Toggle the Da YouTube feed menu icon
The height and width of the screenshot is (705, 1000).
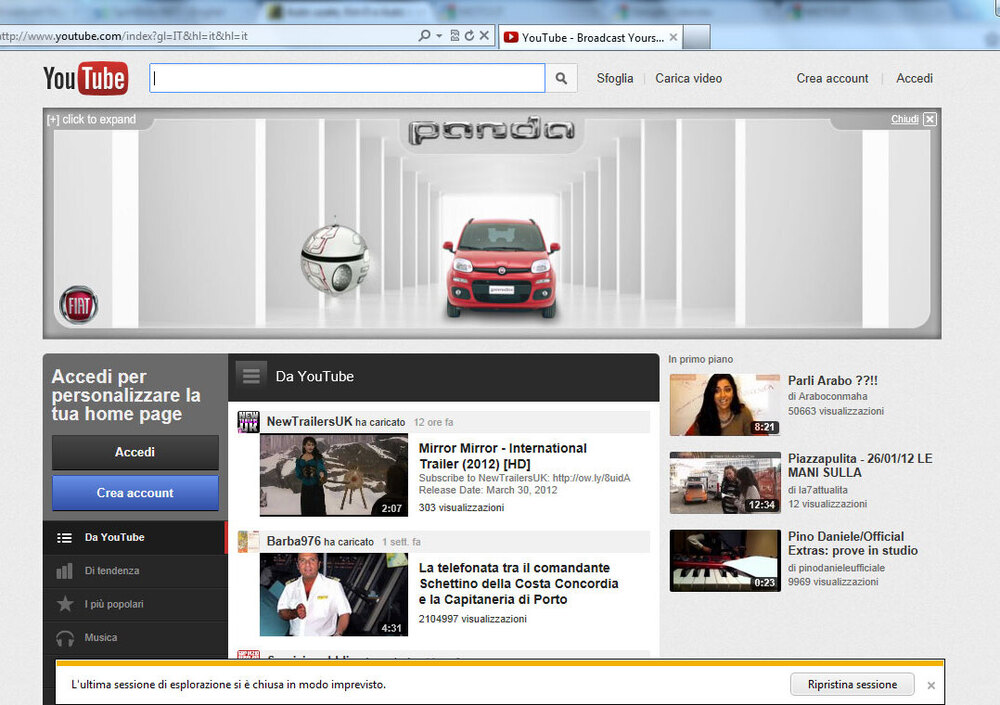click(252, 376)
